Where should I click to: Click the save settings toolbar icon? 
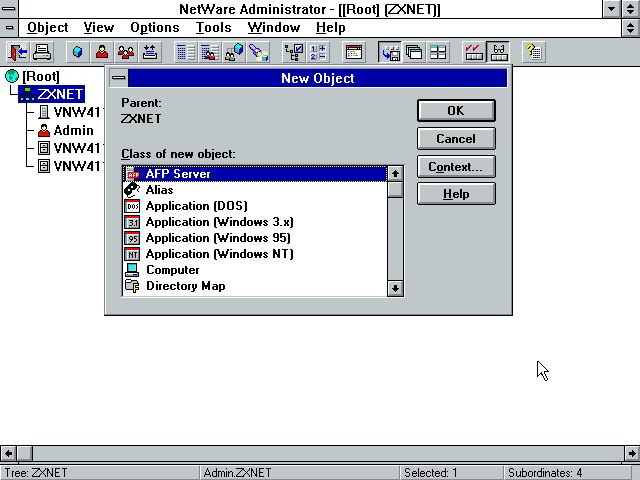(390, 52)
